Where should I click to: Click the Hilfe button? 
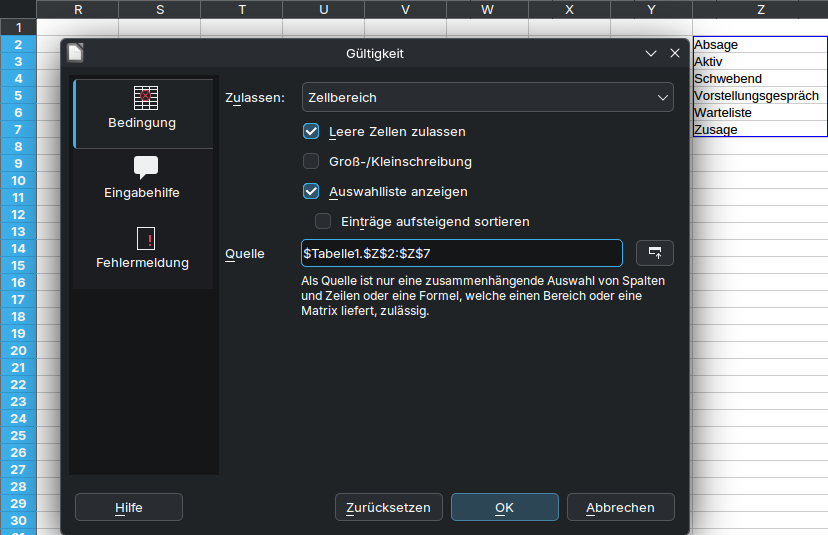129,507
